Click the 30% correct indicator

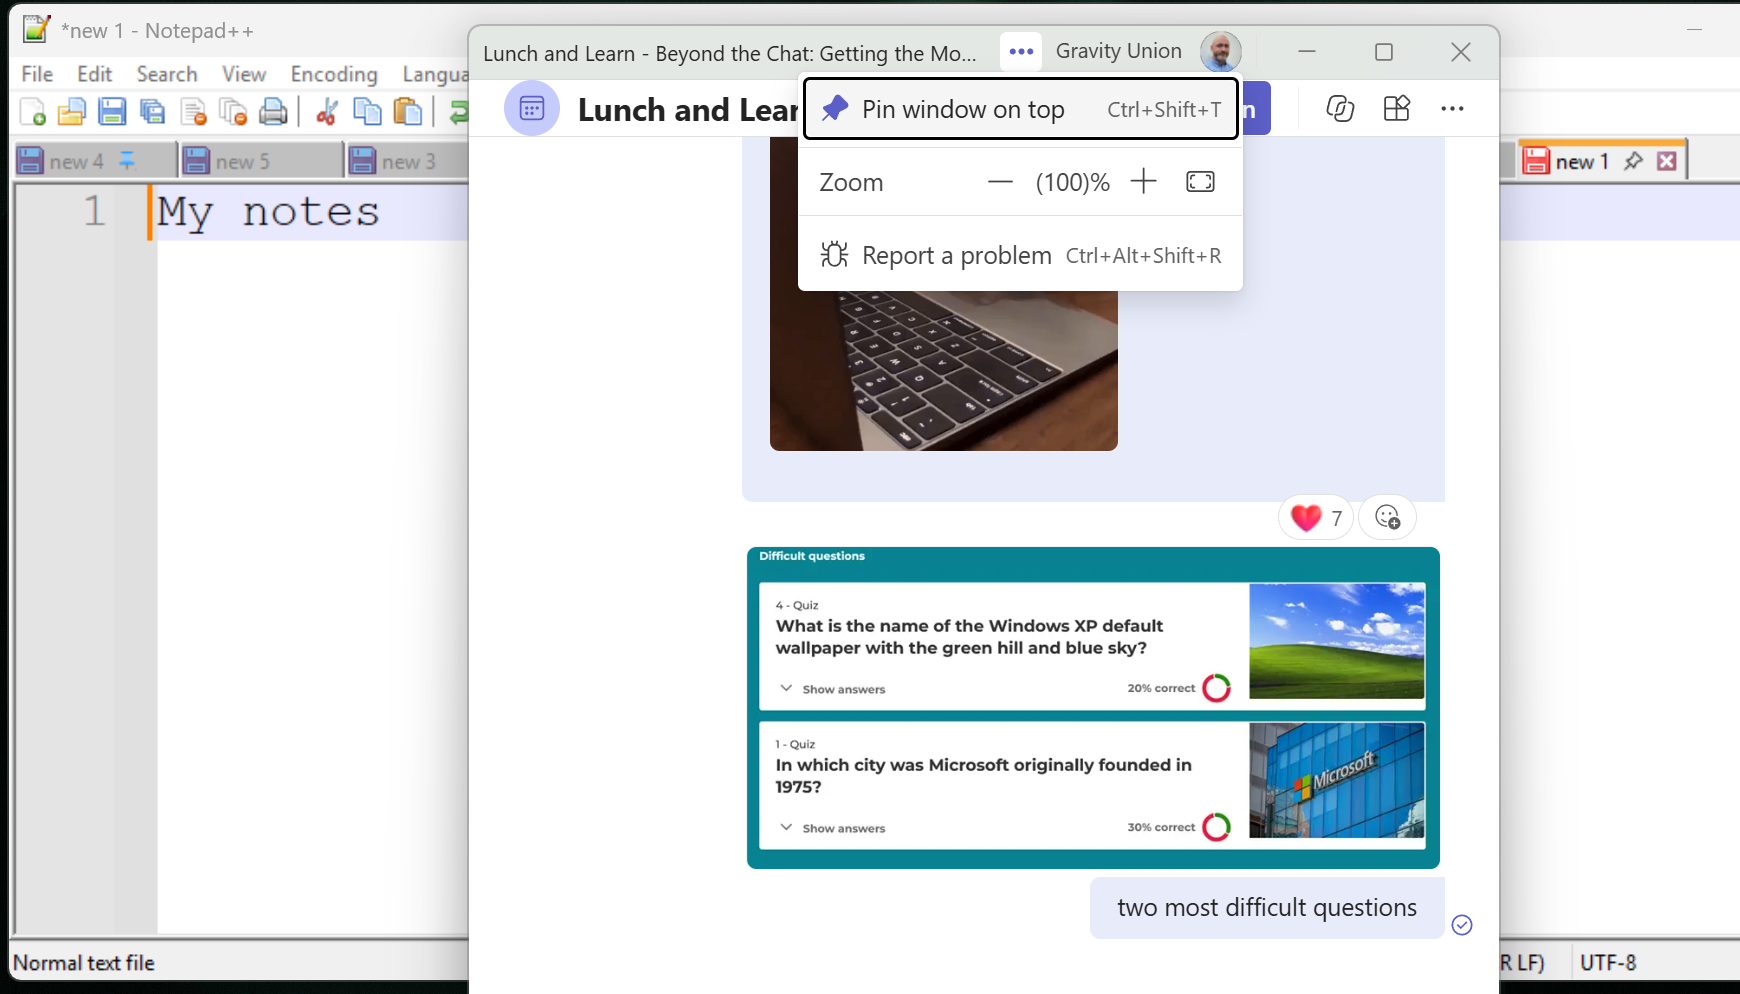tap(1179, 827)
